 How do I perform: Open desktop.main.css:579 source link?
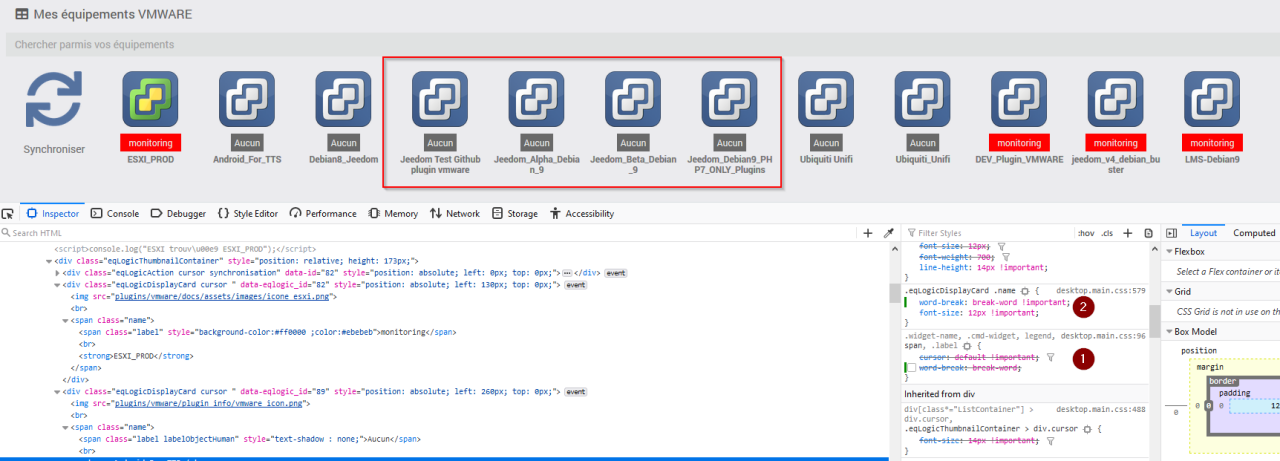pos(1100,291)
